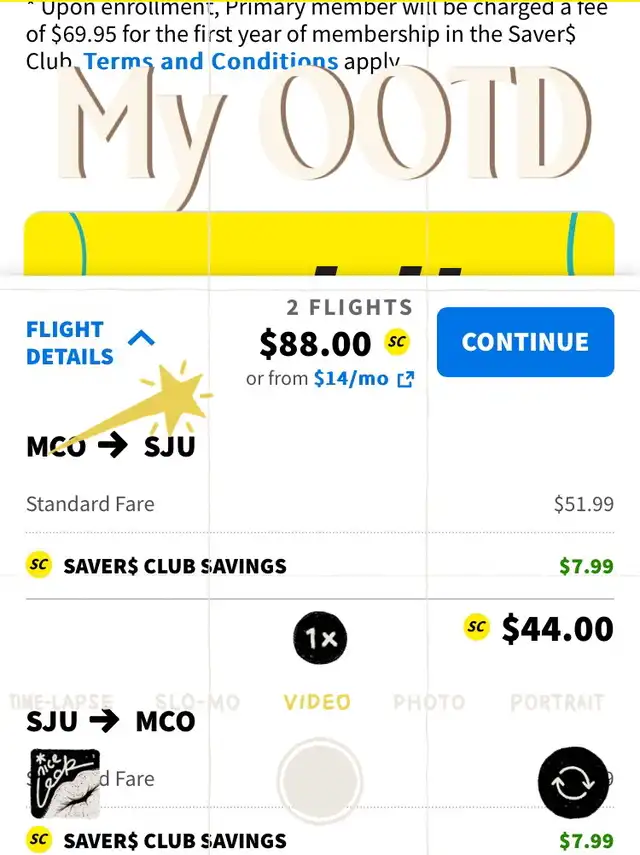Image resolution: width=640 pixels, height=855 pixels.
Task: Click the external link icon beside $14/mo
Action: point(406,379)
